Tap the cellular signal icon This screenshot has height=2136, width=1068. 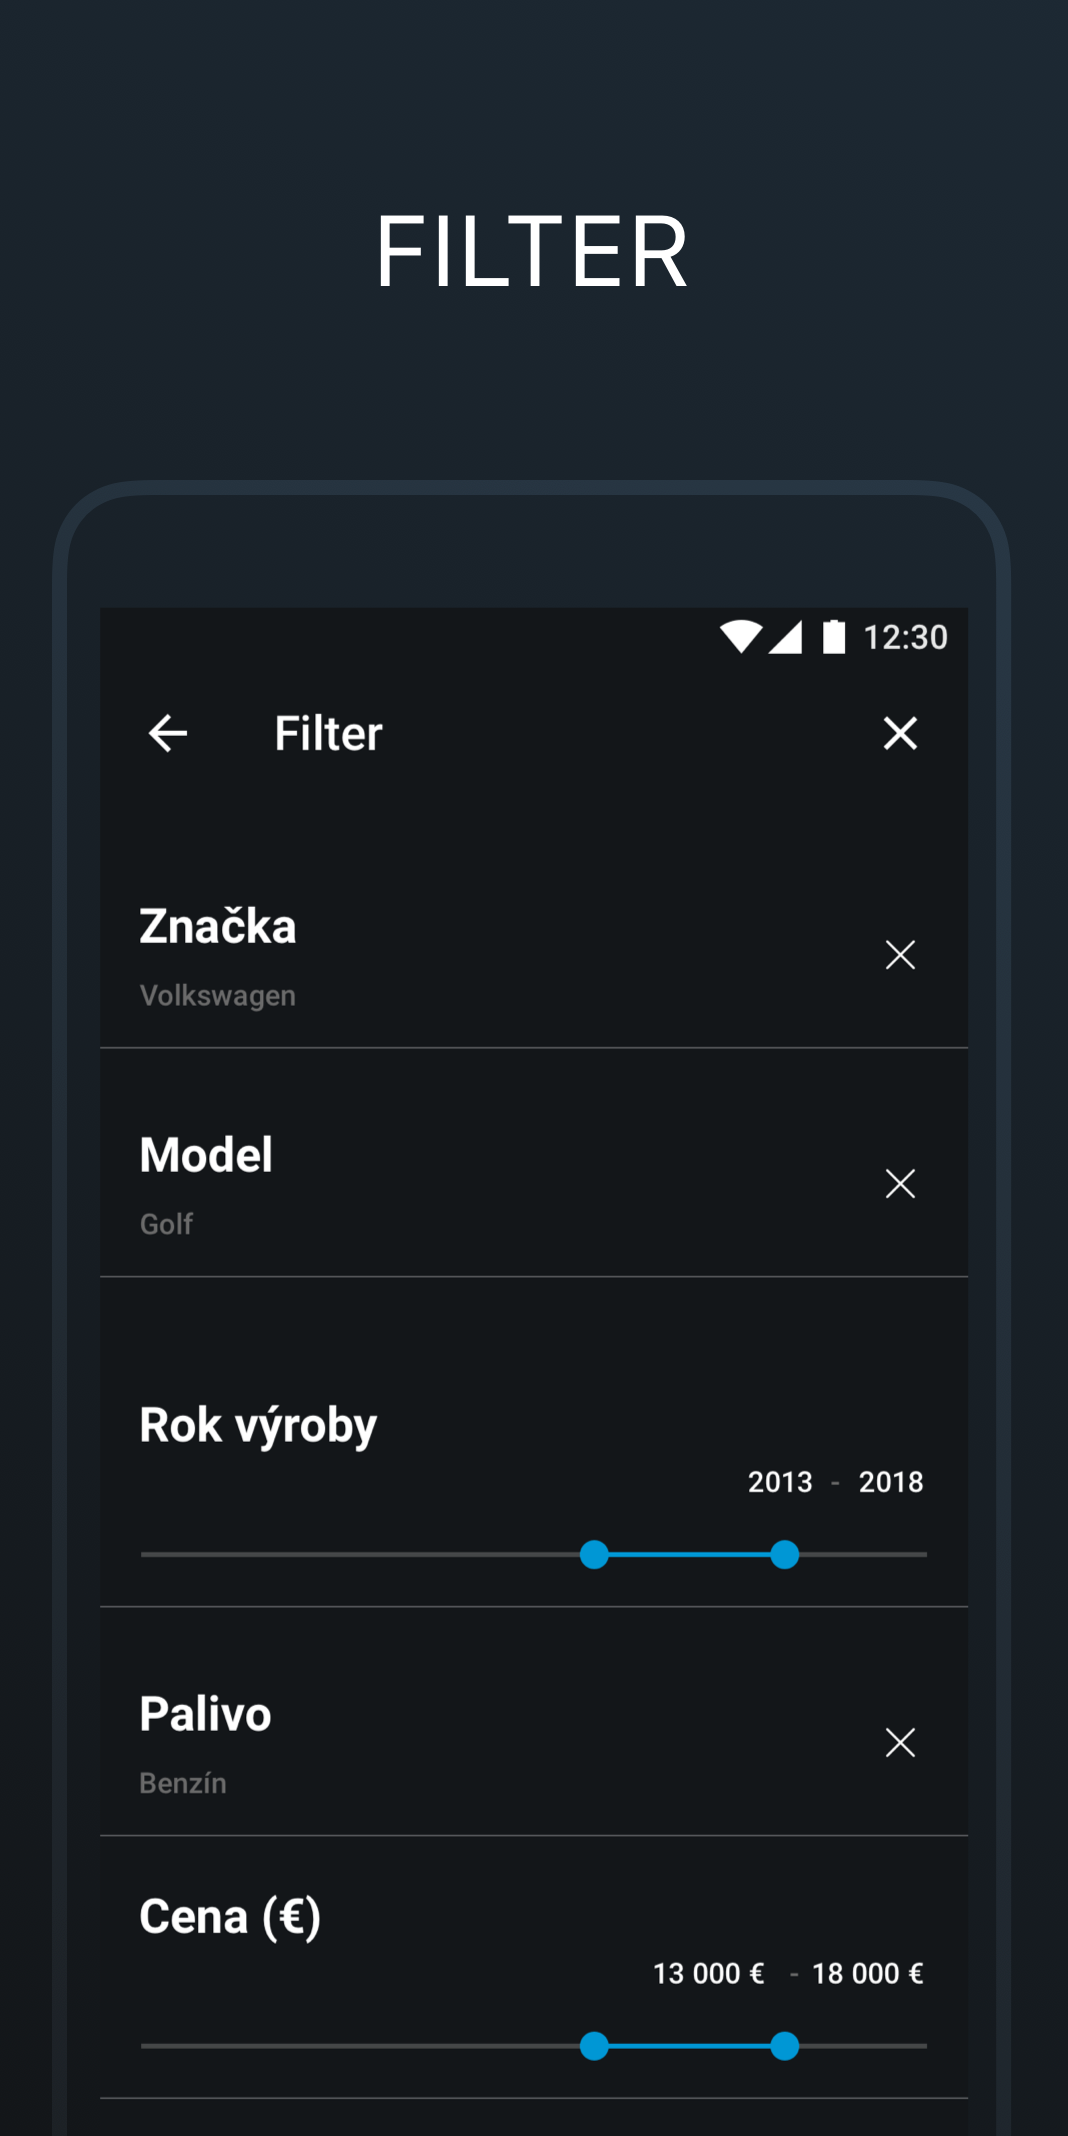[x=786, y=637]
